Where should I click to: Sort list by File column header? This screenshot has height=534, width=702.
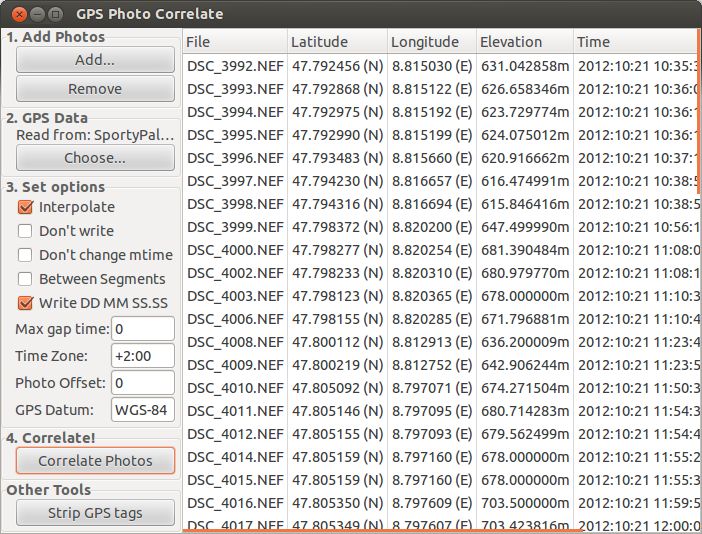point(235,42)
